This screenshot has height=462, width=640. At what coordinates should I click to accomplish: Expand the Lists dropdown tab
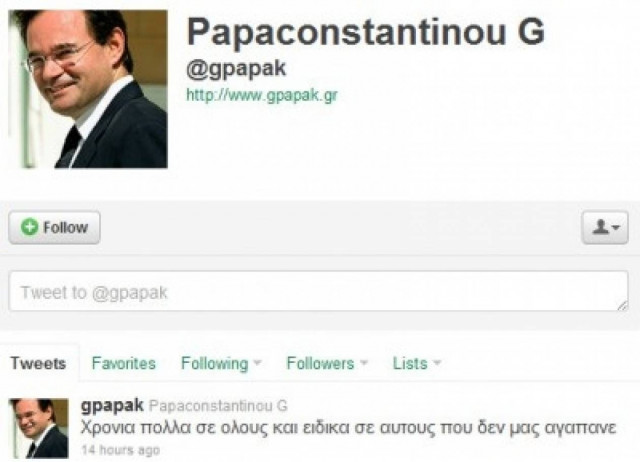[x=417, y=363]
